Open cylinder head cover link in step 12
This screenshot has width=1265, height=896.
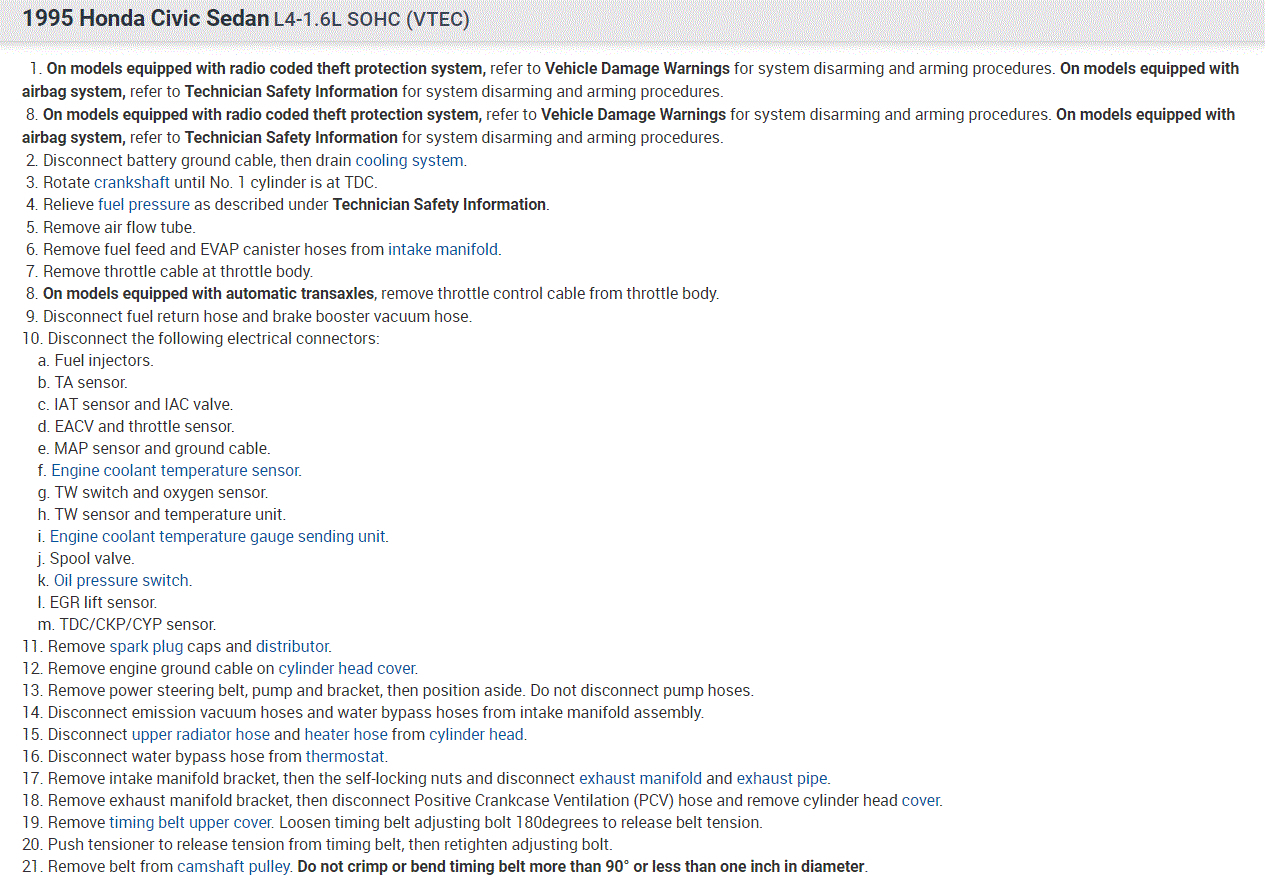(x=346, y=668)
